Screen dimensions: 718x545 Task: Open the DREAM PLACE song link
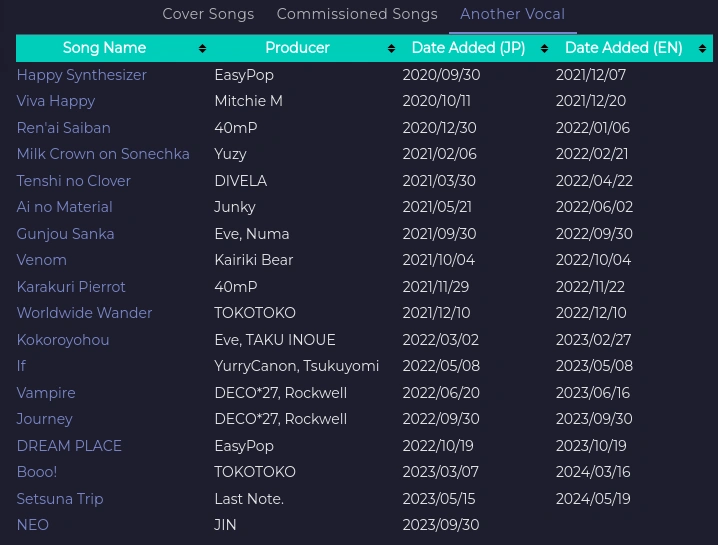coord(69,446)
